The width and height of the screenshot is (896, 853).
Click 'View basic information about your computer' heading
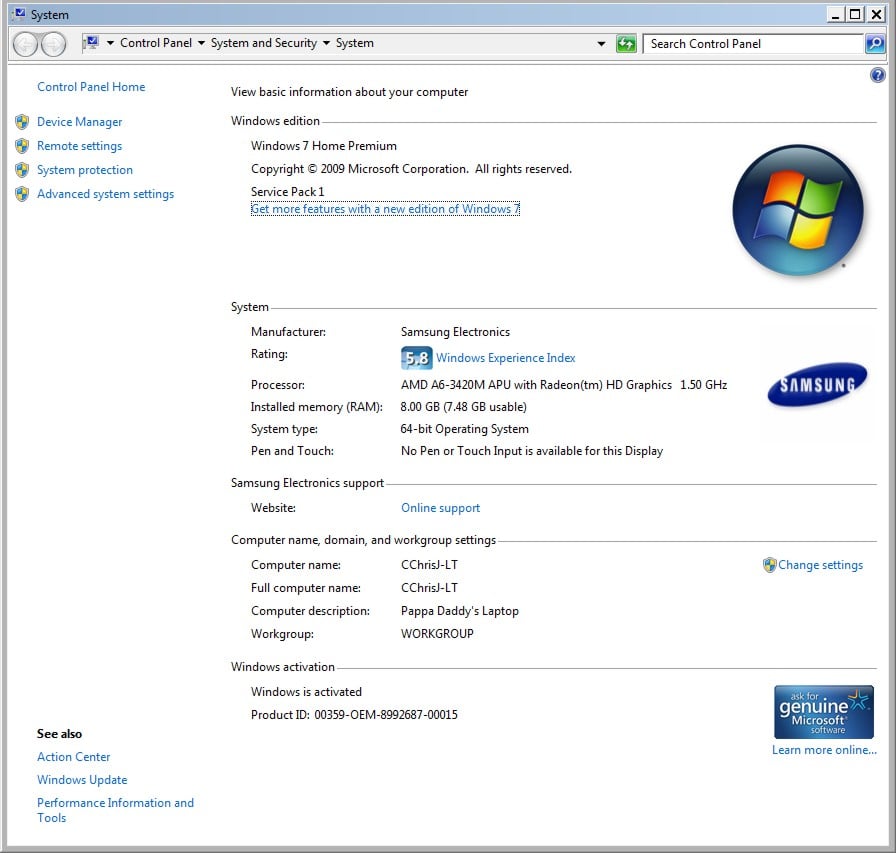click(x=349, y=92)
